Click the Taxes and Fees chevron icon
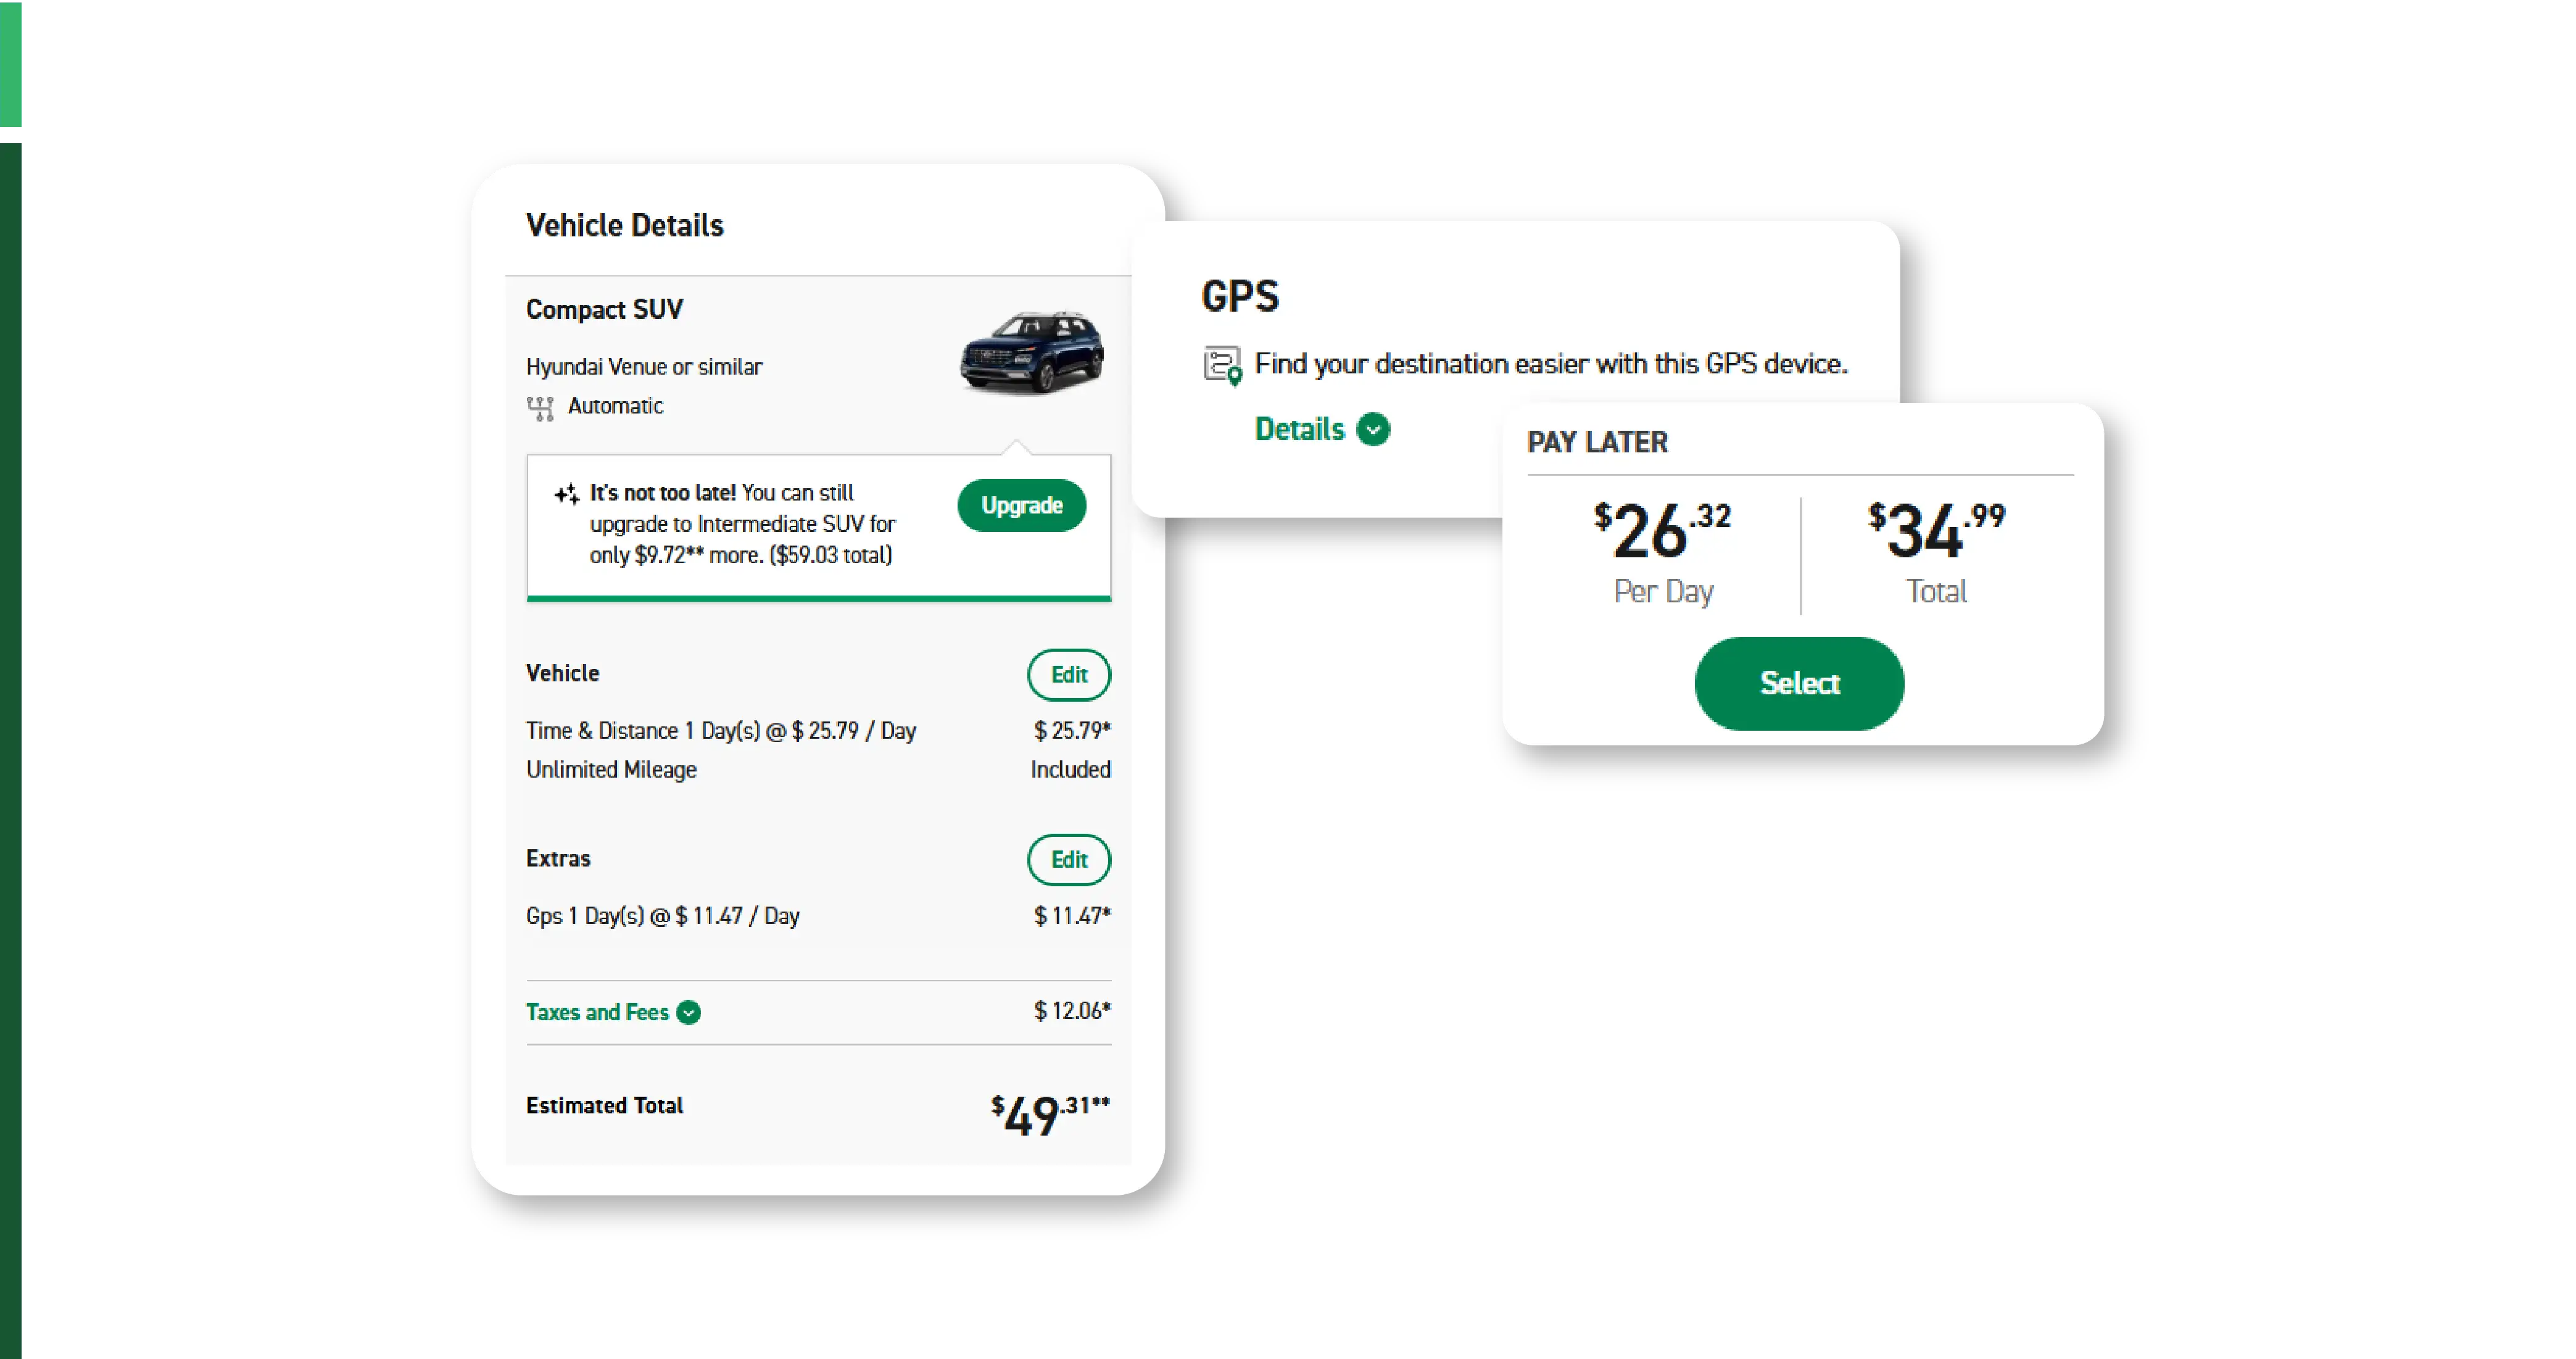2576x1359 pixels. click(688, 1013)
